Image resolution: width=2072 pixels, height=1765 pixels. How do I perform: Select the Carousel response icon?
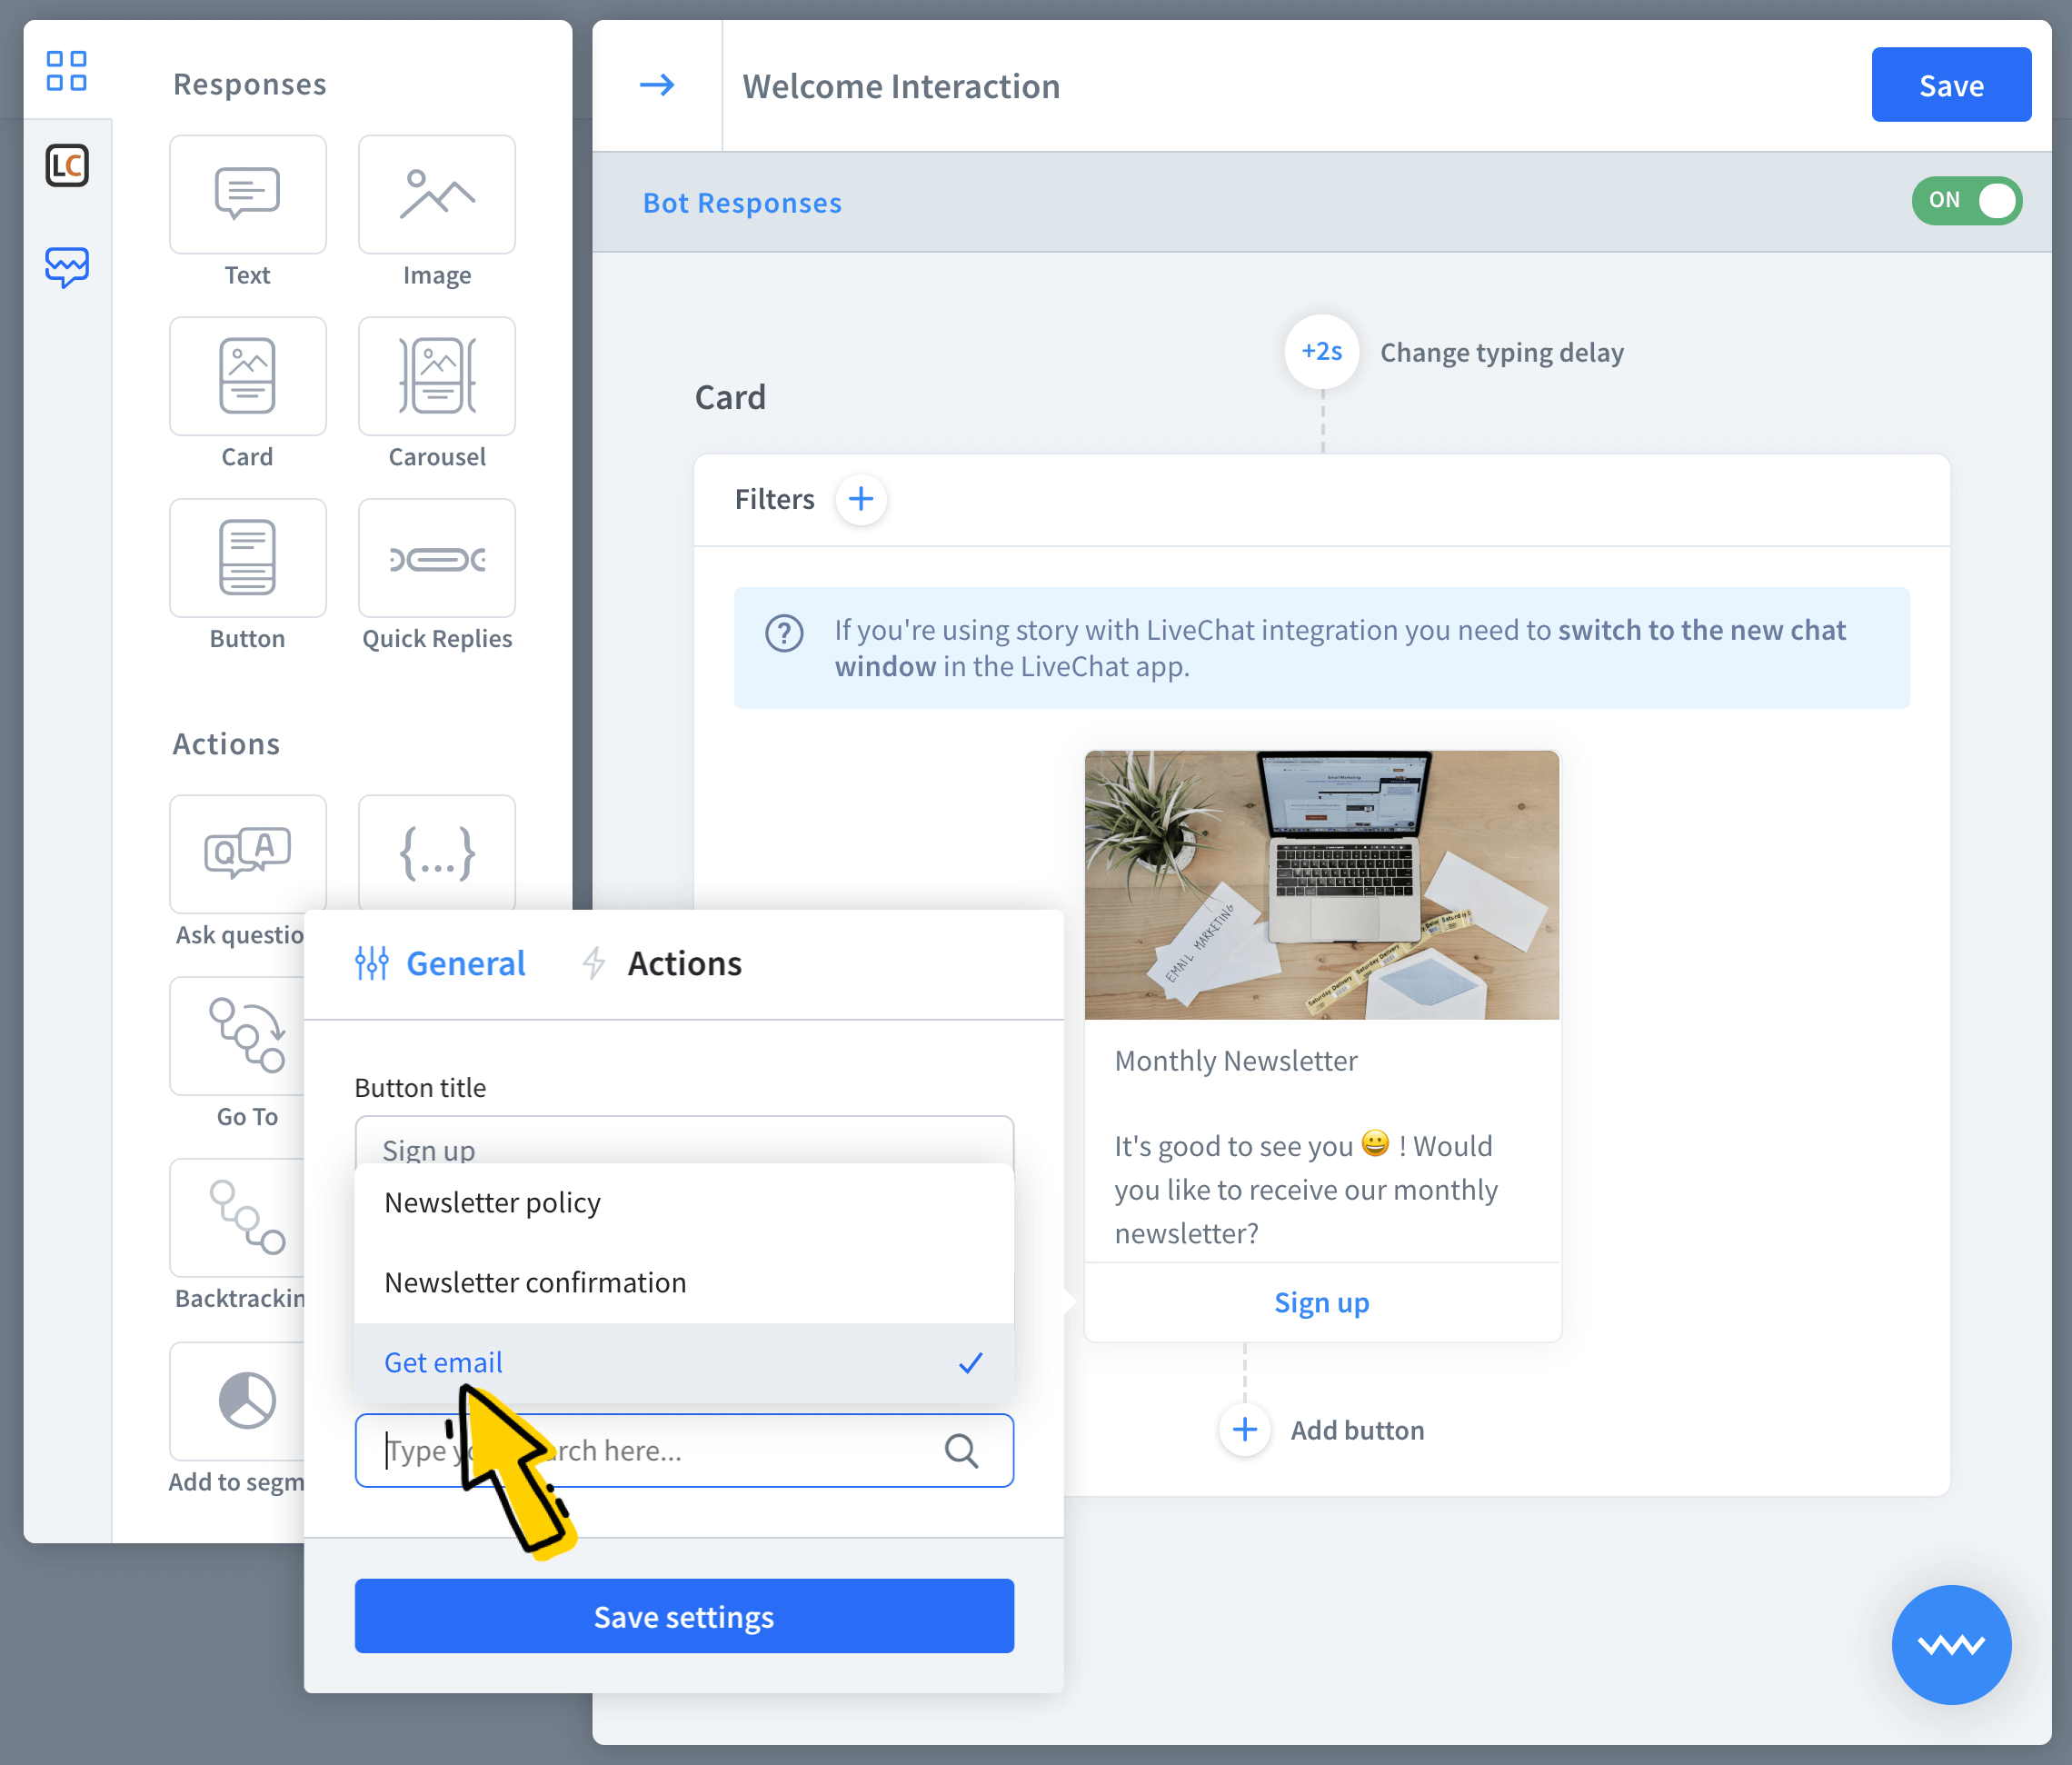(436, 377)
